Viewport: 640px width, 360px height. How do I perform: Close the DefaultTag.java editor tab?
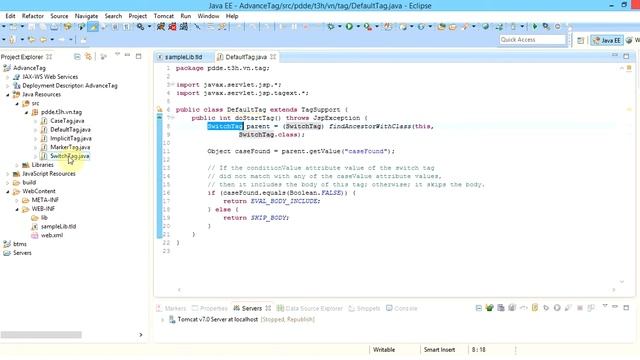273,57
